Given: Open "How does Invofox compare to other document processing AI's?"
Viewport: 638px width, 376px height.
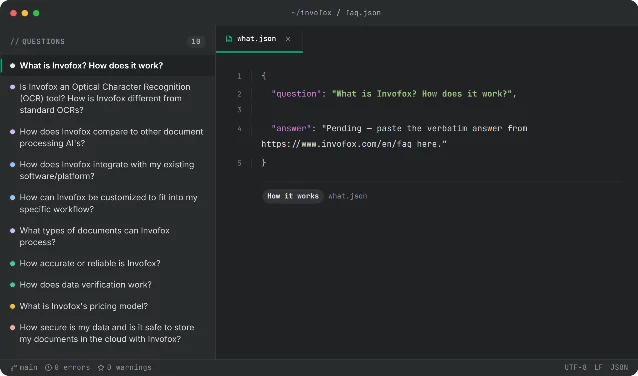Looking at the screenshot, I should click(x=108, y=138).
